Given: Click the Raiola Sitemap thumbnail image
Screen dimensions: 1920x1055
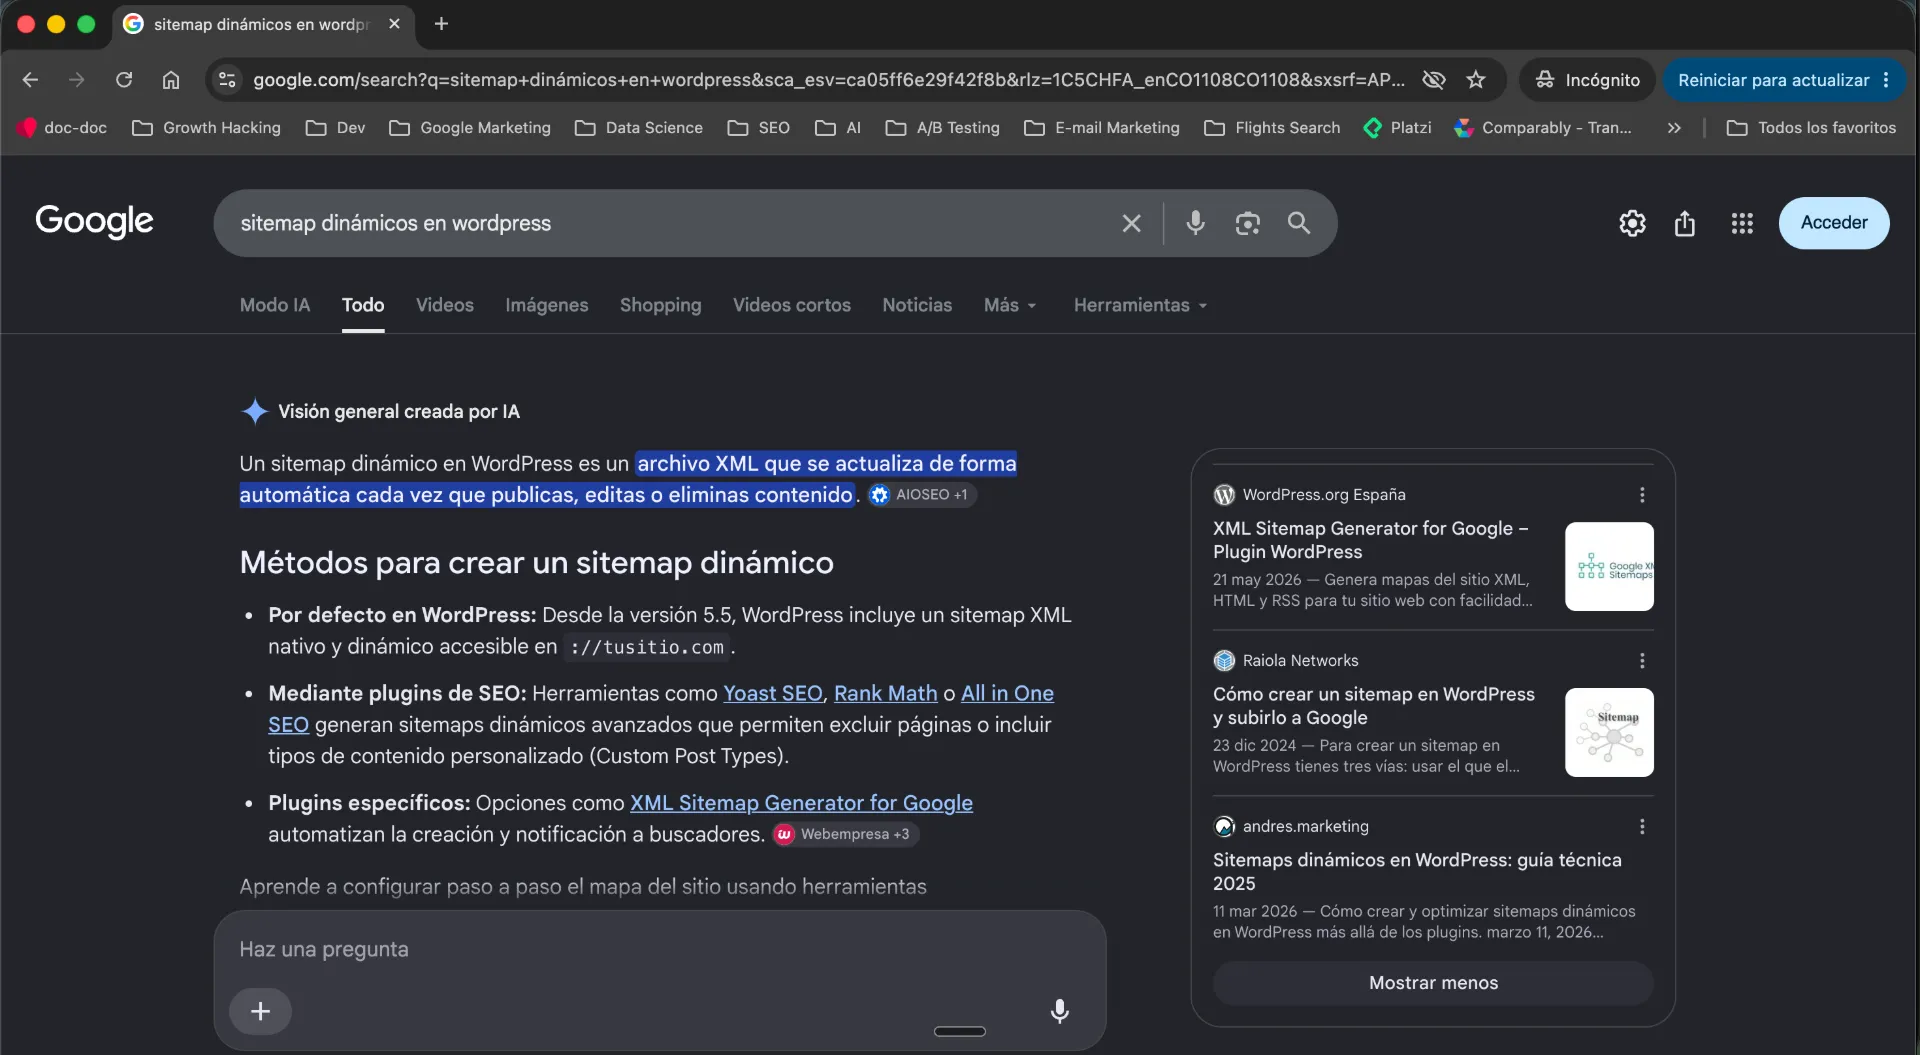Looking at the screenshot, I should click(1609, 733).
